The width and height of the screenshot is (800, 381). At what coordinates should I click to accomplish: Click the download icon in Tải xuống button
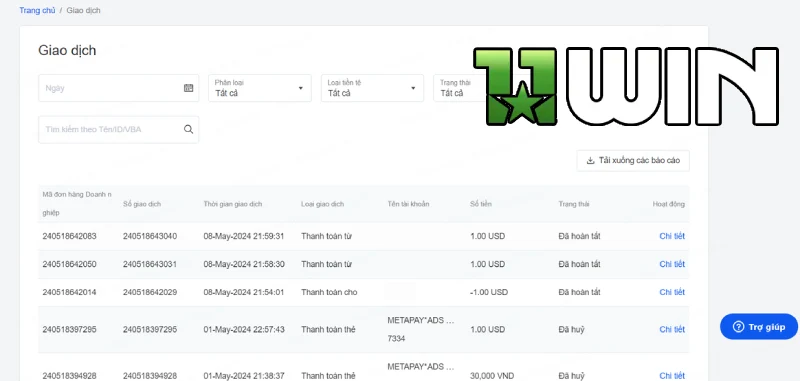tap(590, 161)
